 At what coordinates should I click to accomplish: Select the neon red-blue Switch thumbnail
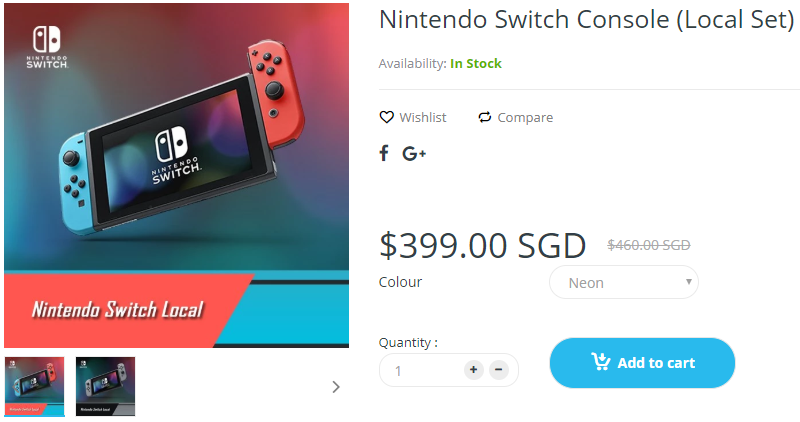click(35, 386)
